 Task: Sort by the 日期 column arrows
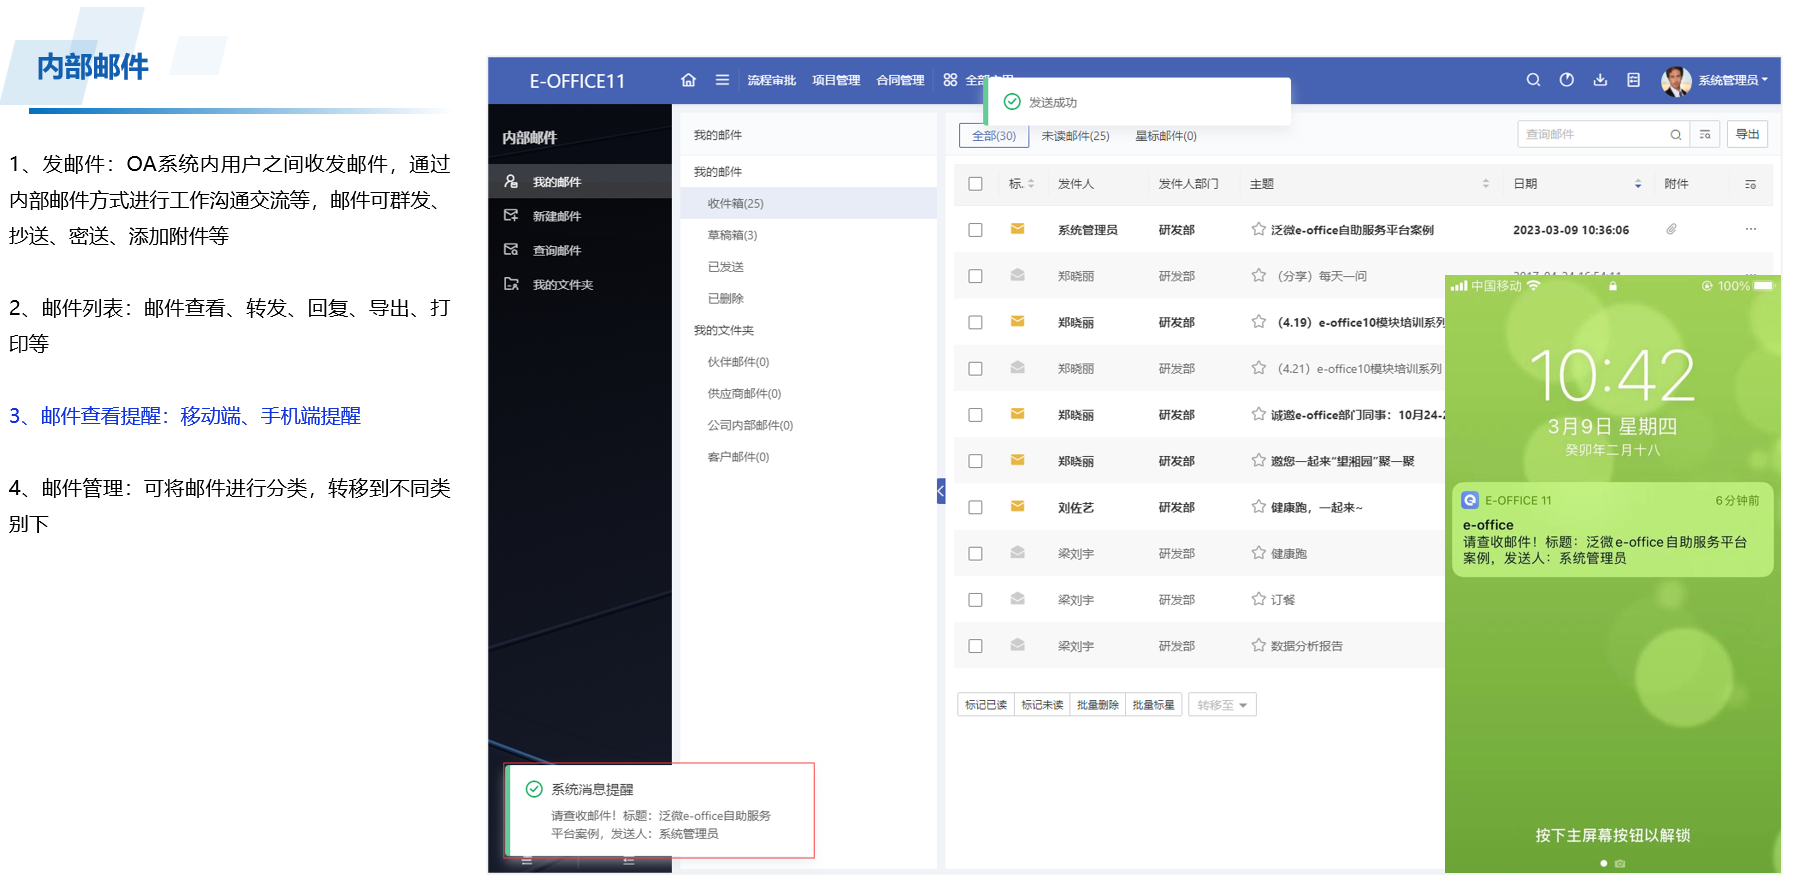(1638, 184)
